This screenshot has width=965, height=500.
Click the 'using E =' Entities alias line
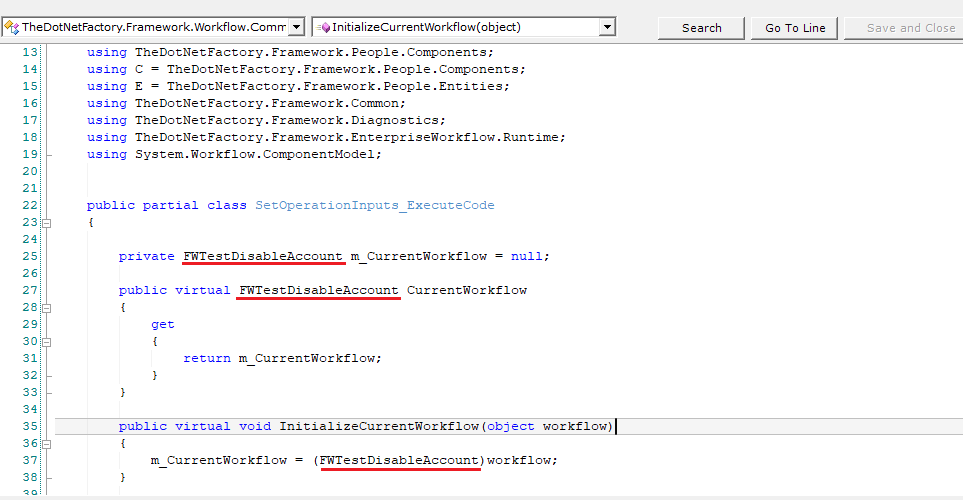click(298, 86)
